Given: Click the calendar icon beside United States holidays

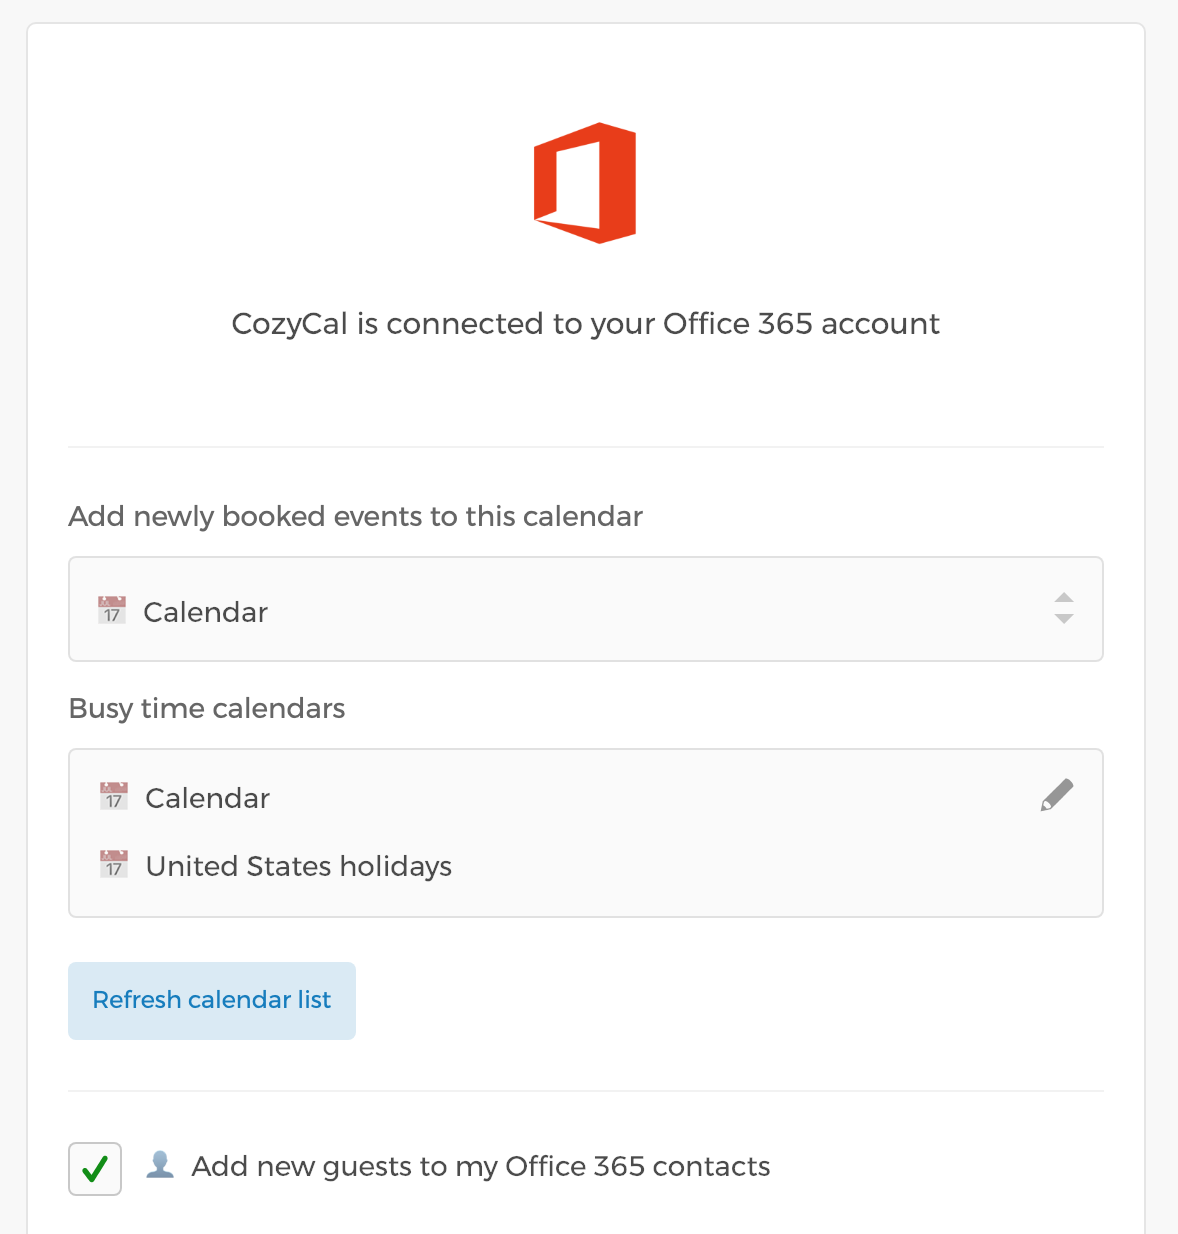Looking at the screenshot, I should coord(114,864).
